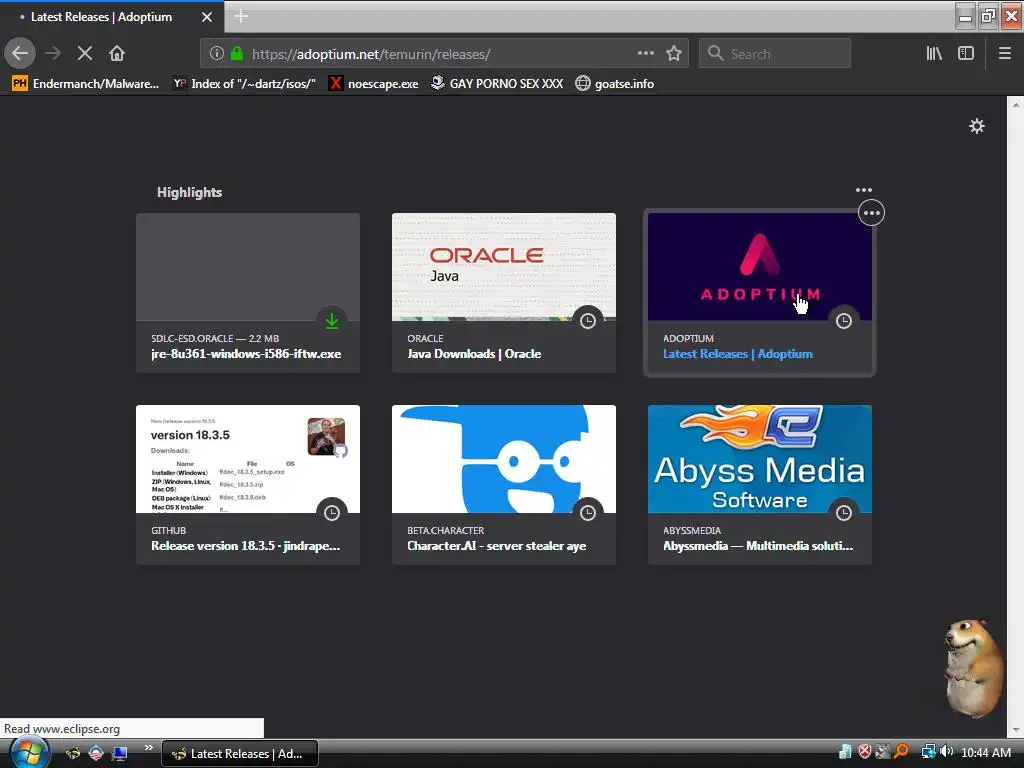Click the Search input field

tap(775, 54)
